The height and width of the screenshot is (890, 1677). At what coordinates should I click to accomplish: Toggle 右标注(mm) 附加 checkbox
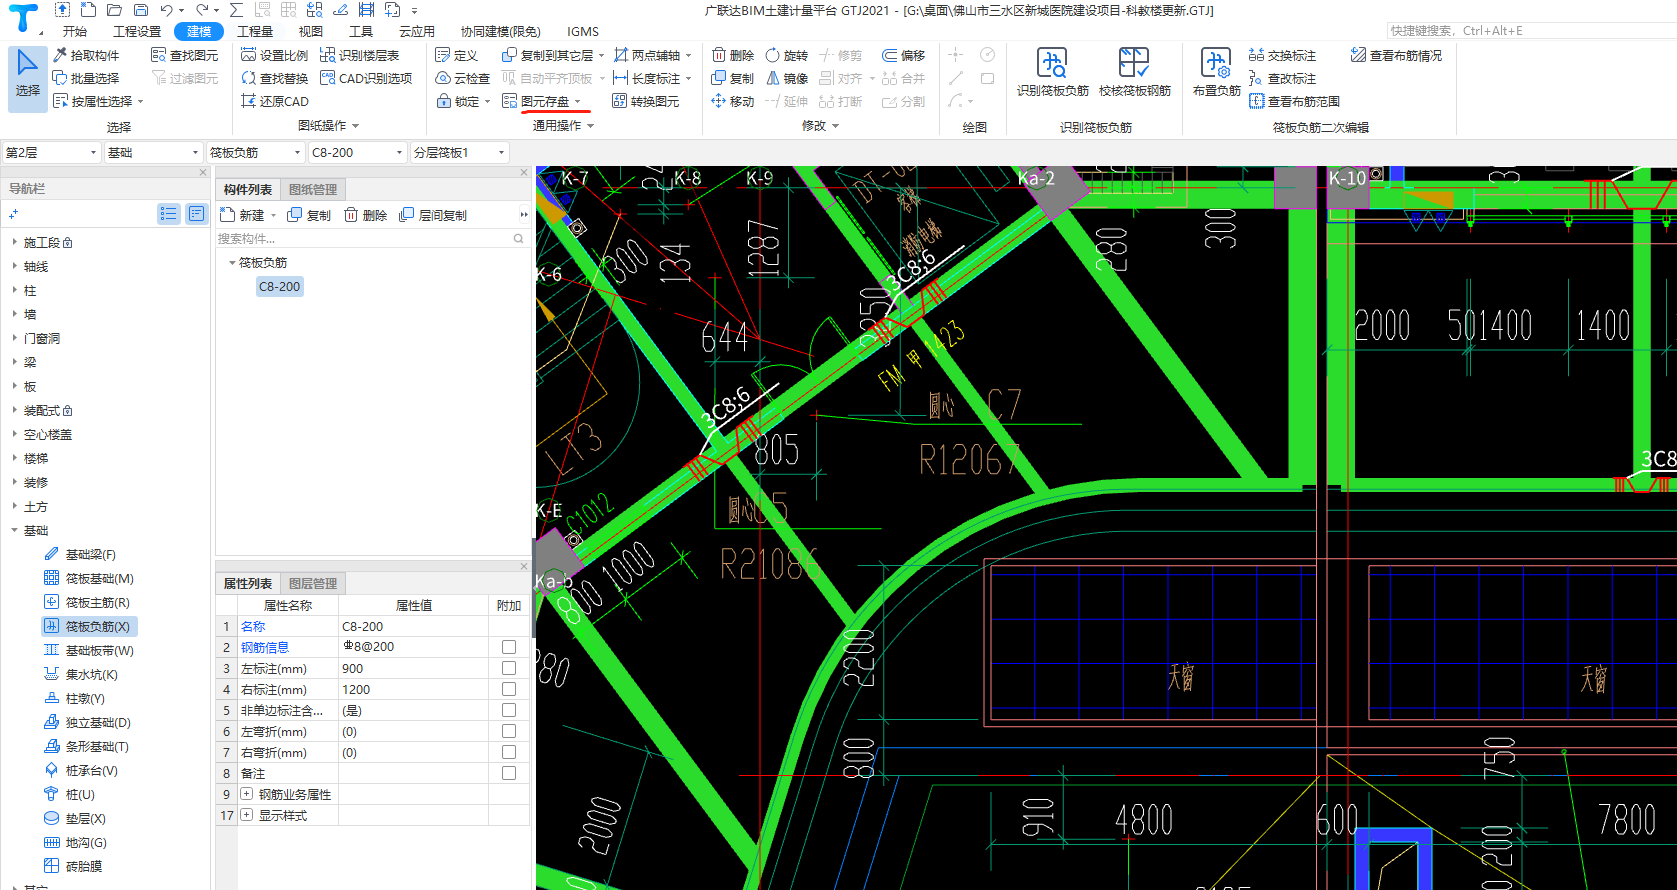click(x=509, y=690)
